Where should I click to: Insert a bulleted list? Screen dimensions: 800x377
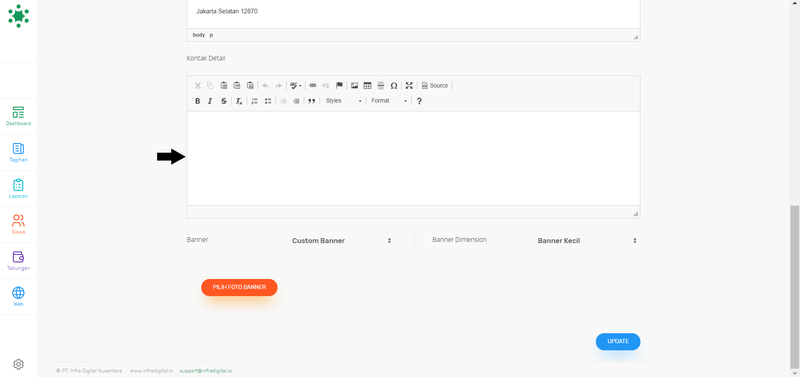pos(267,101)
